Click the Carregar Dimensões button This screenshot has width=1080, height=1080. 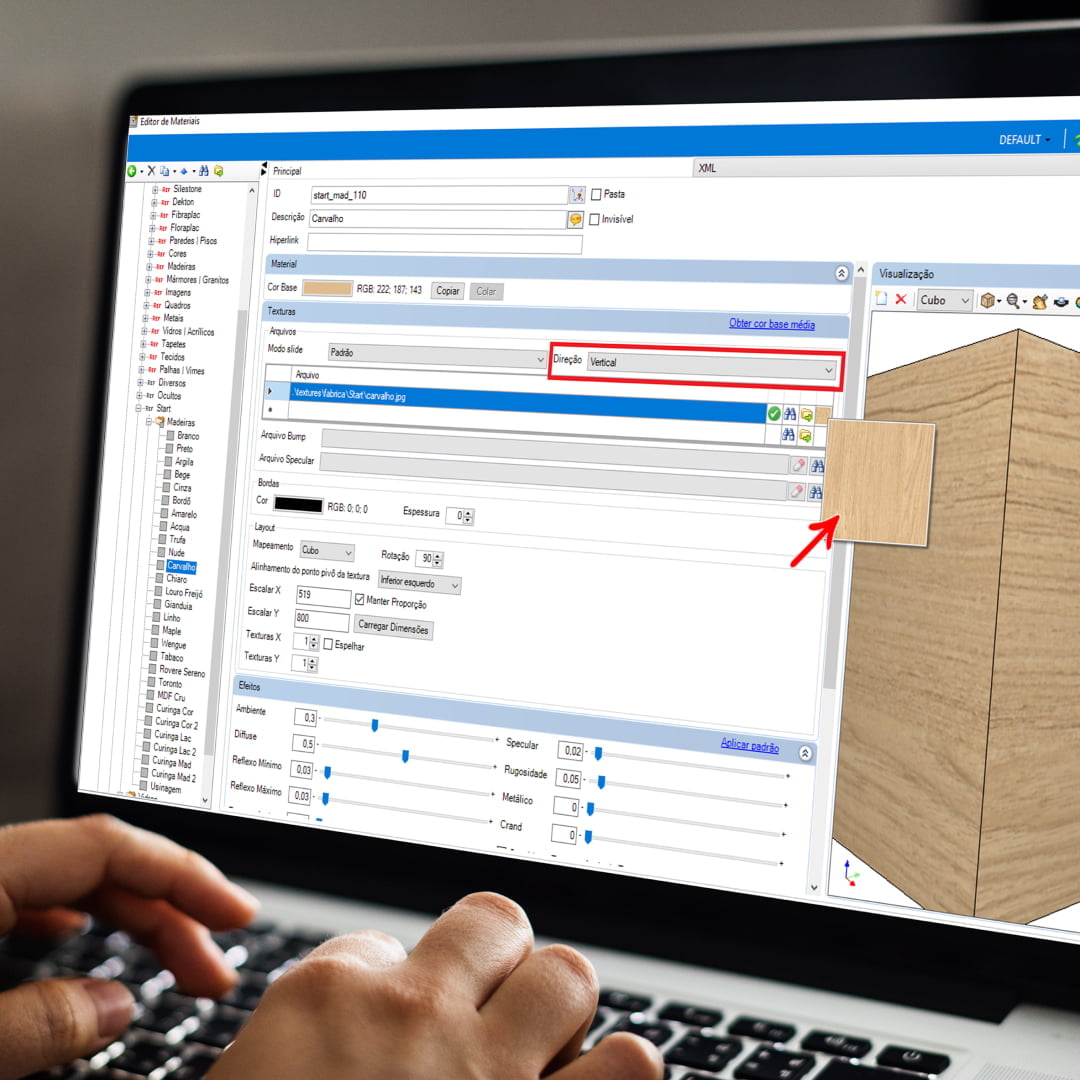tap(393, 628)
